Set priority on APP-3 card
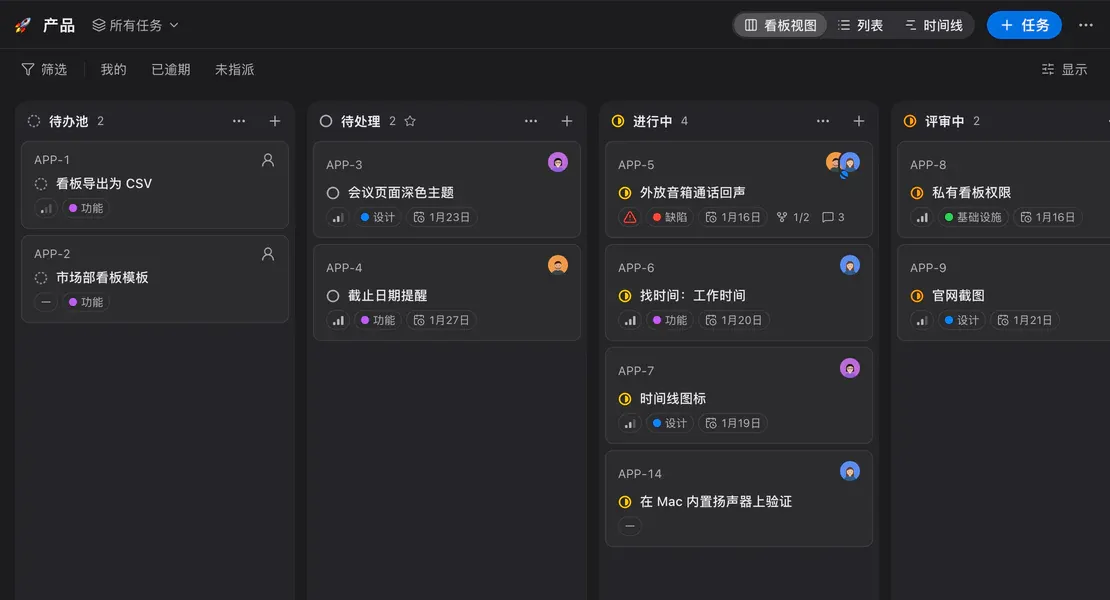The height and width of the screenshot is (600, 1110). (338, 217)
